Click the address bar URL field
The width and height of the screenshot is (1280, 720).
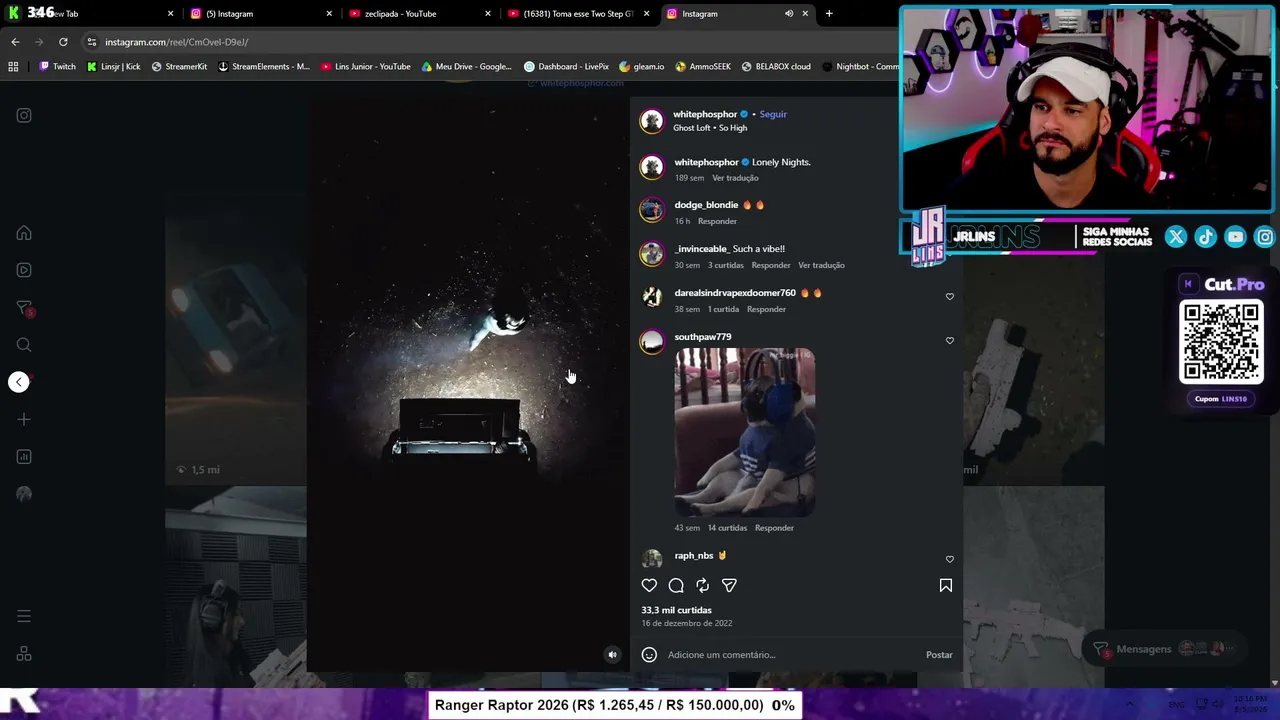(x=490, y=42)
